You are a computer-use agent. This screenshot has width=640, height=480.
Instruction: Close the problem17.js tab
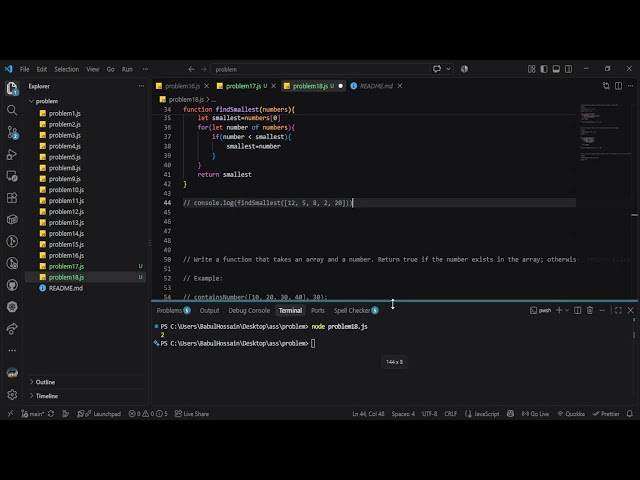[x=273, y=86]
